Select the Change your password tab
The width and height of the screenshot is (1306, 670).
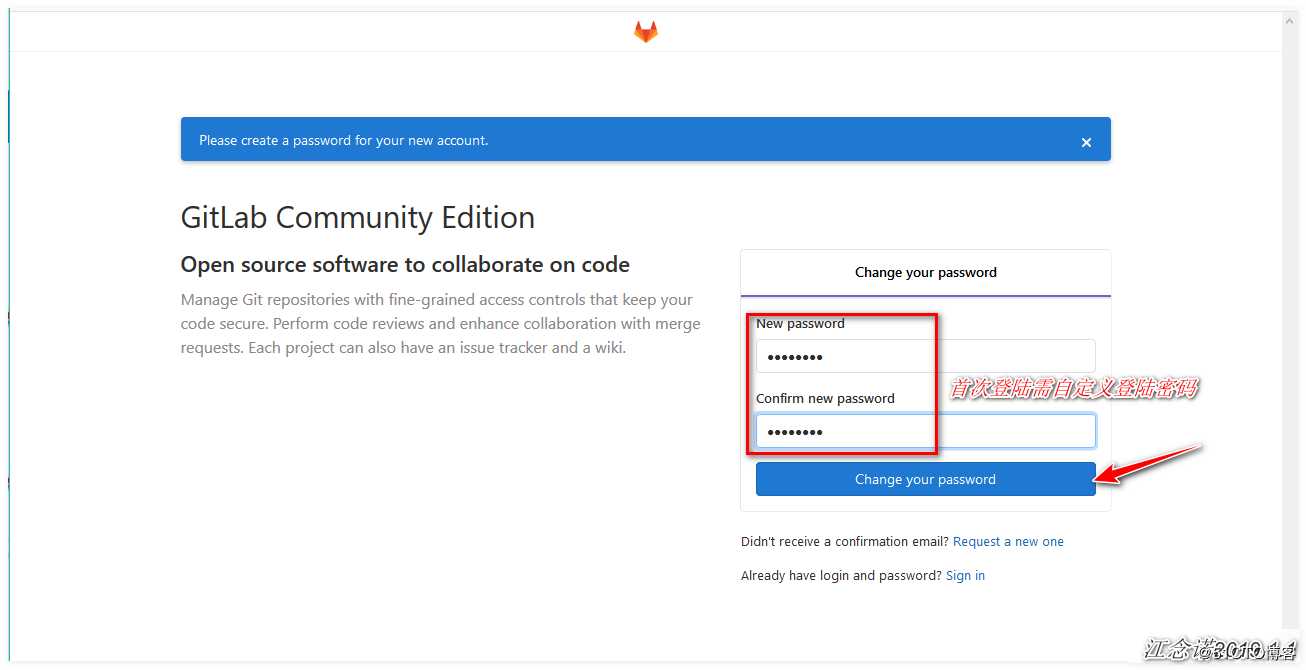(x=925, y=272)
